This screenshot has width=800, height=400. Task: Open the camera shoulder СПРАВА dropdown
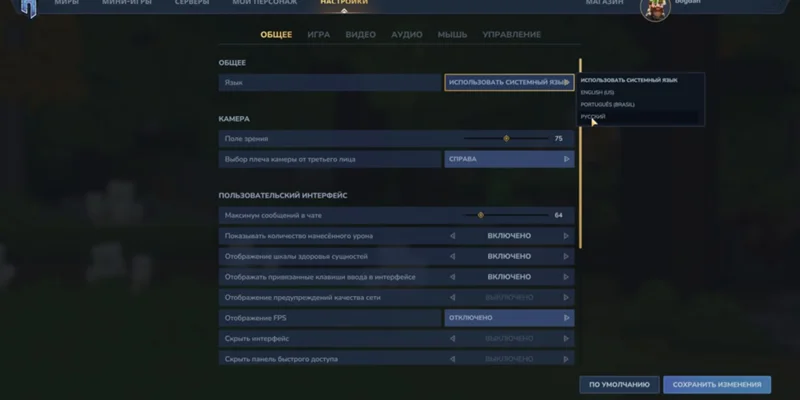click(x=509, y=159)
